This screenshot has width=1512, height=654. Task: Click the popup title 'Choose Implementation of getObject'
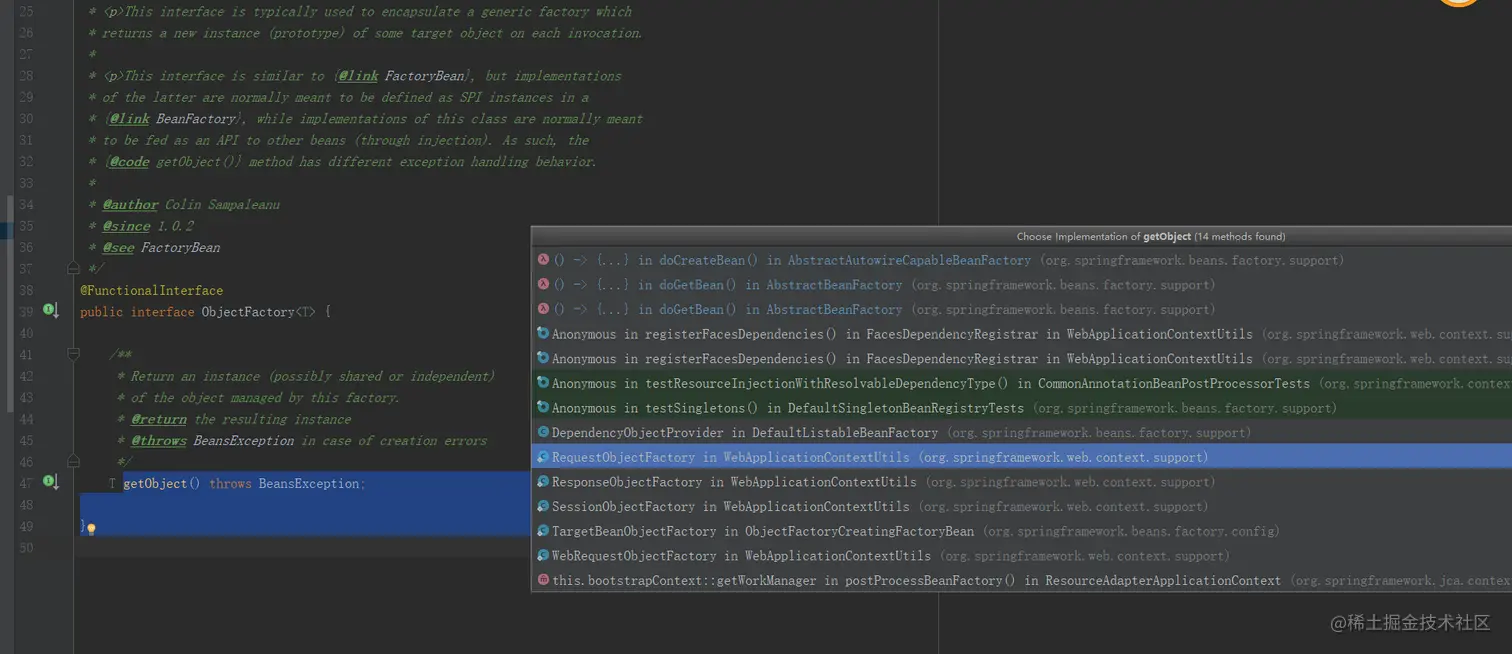1150,236
